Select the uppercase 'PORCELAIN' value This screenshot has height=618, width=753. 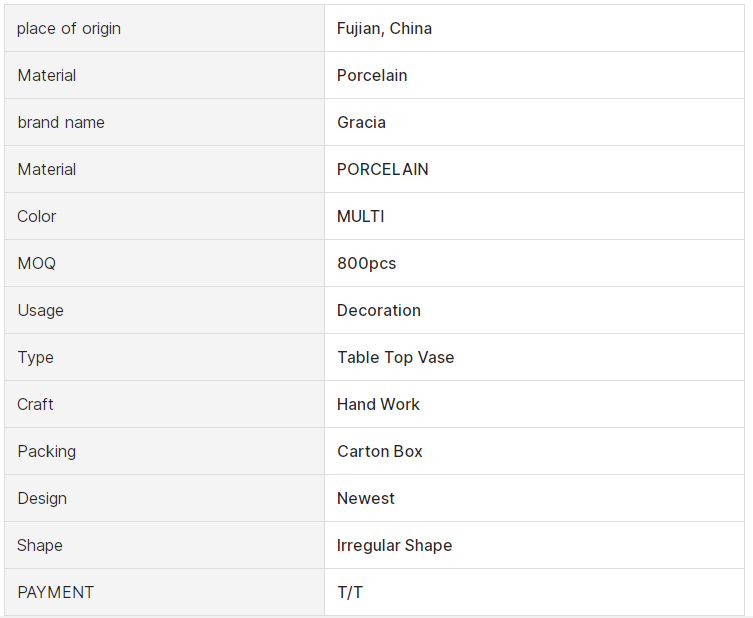(382, 170)
